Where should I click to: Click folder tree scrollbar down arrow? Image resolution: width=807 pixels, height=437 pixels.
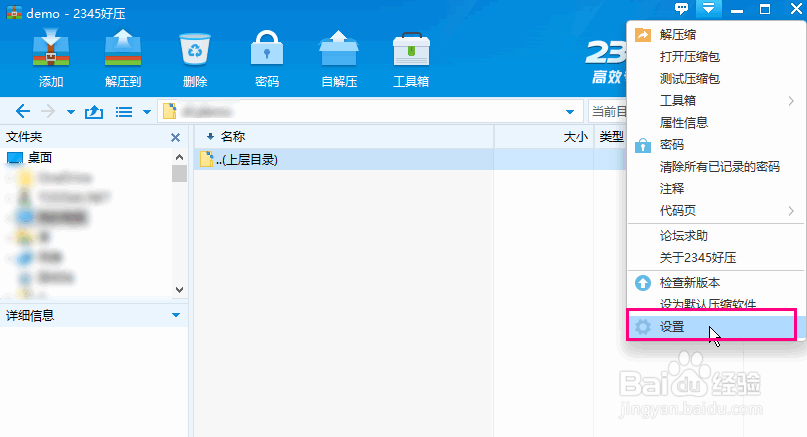[179, 290]
